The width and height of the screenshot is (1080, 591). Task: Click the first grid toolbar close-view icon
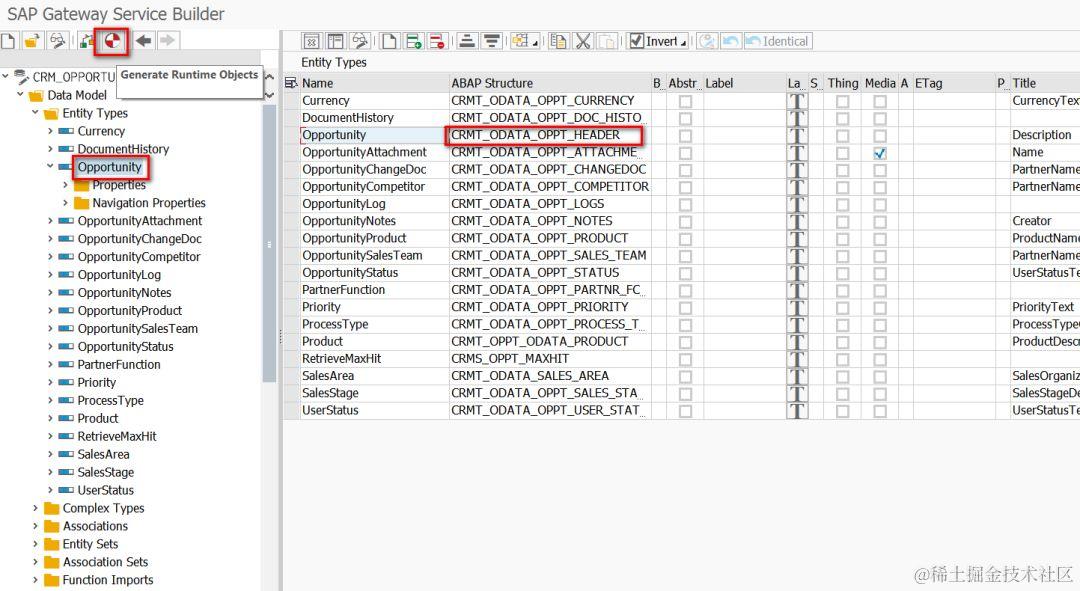[311, 41]
